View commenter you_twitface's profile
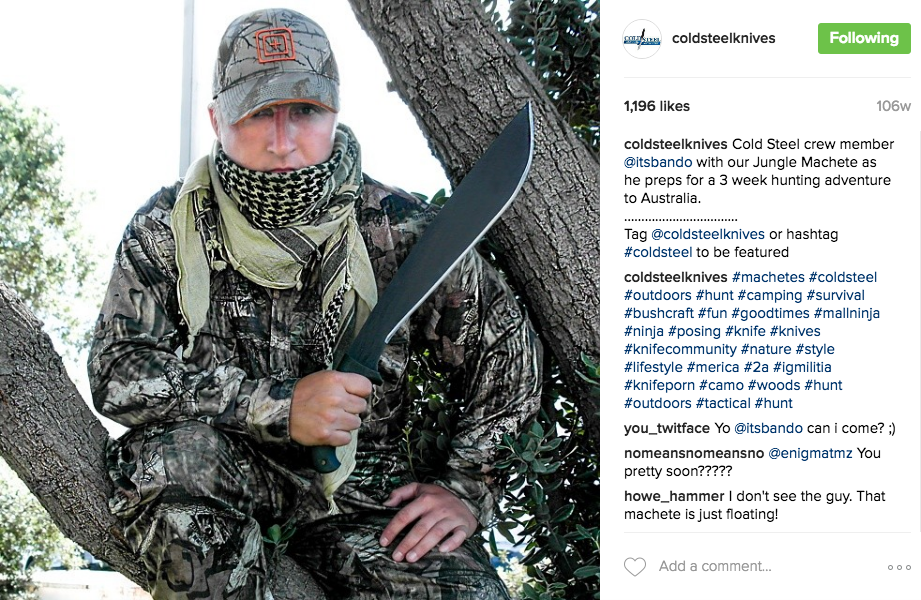Screen dimensions: 921x600 [x=667, y=428]
